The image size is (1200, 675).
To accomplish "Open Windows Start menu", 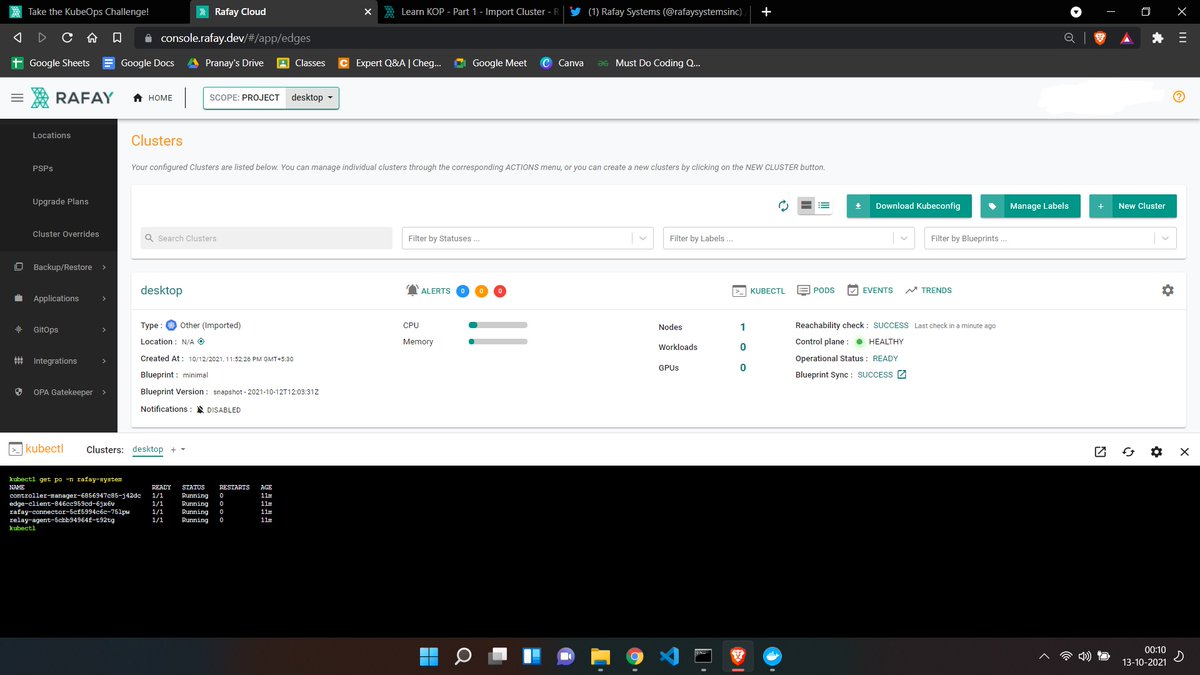I will click(429, 656).
